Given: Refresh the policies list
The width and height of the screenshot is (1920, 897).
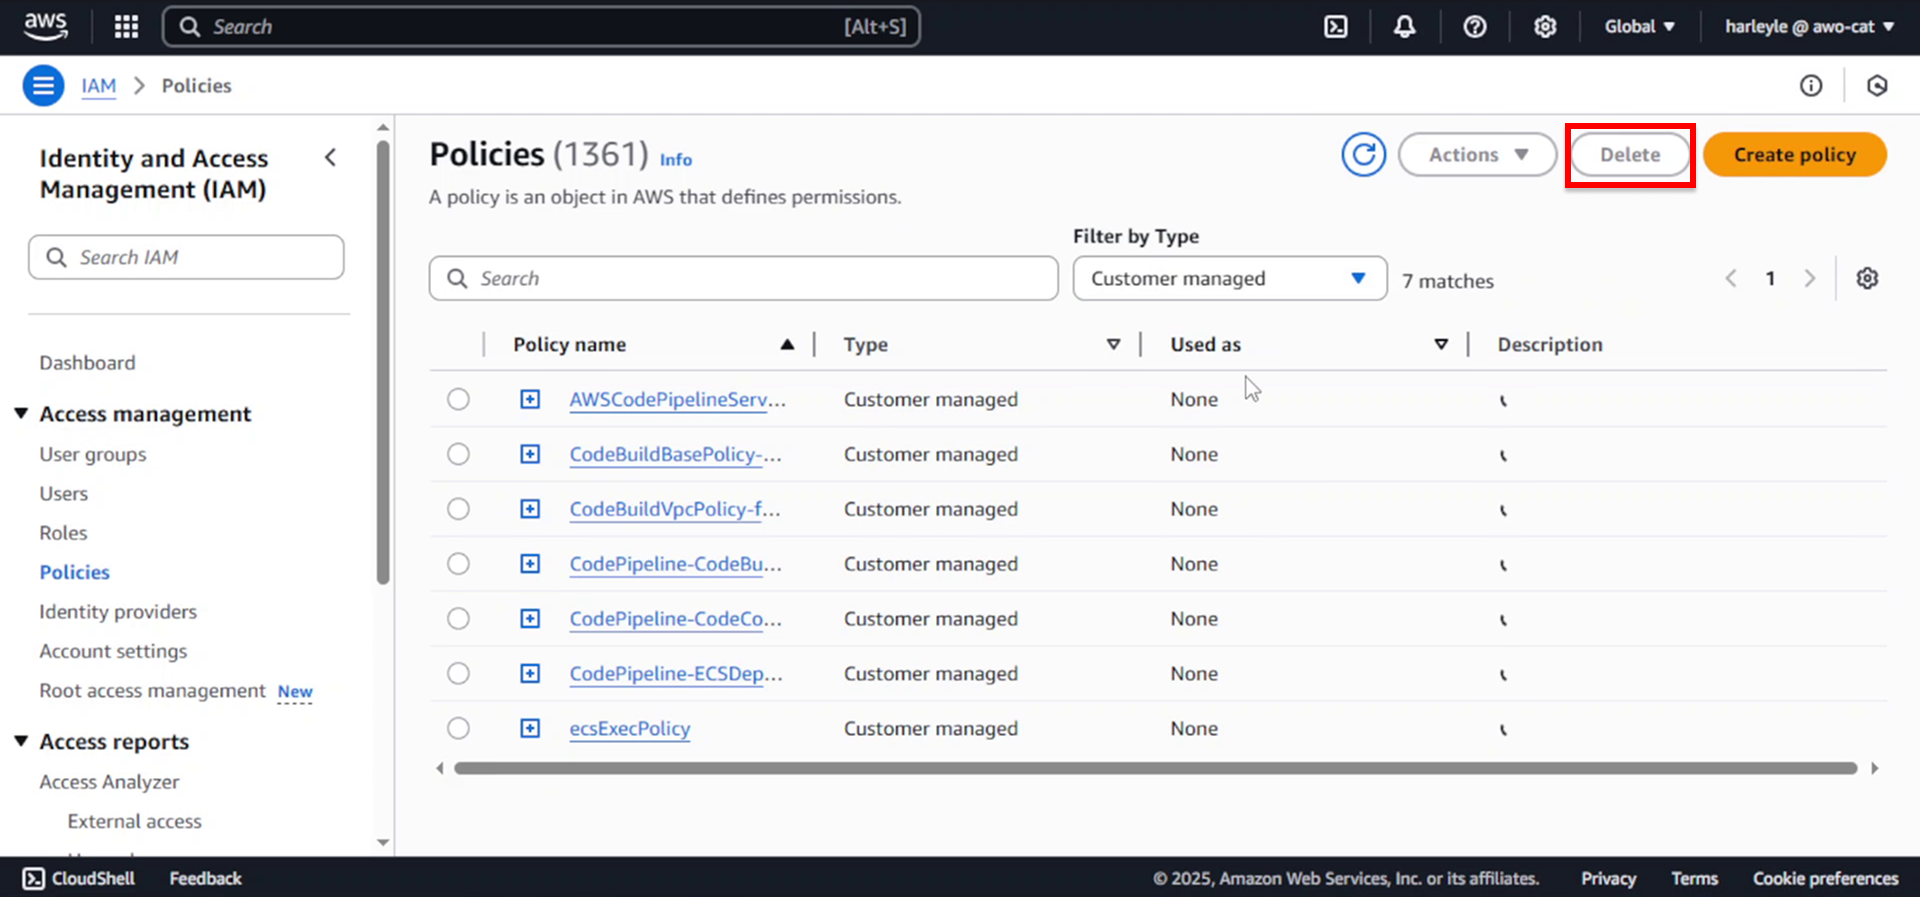Looking at the screenshot, I should coord(1363,155).
